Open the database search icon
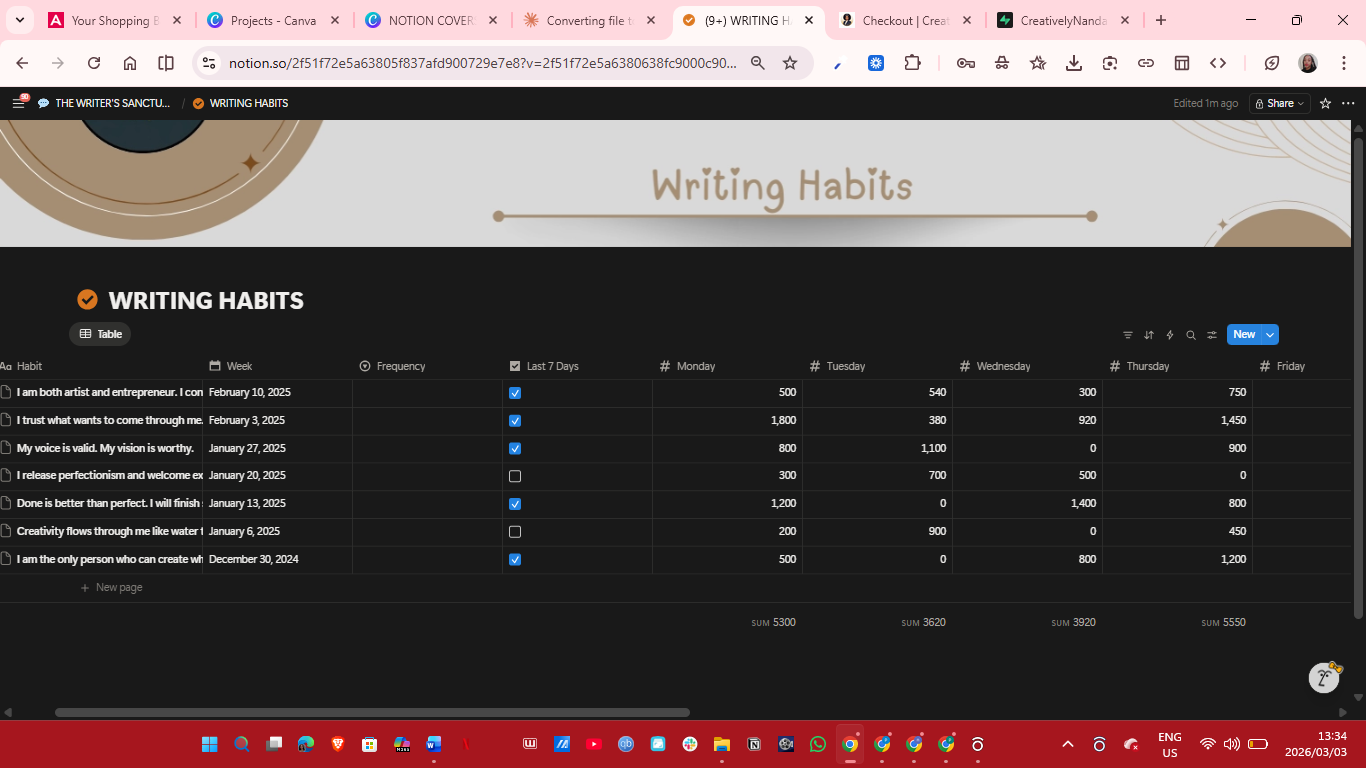The height and width of the screenshot is (768, 1366). pyautogui.click(x=1190, y=334)
